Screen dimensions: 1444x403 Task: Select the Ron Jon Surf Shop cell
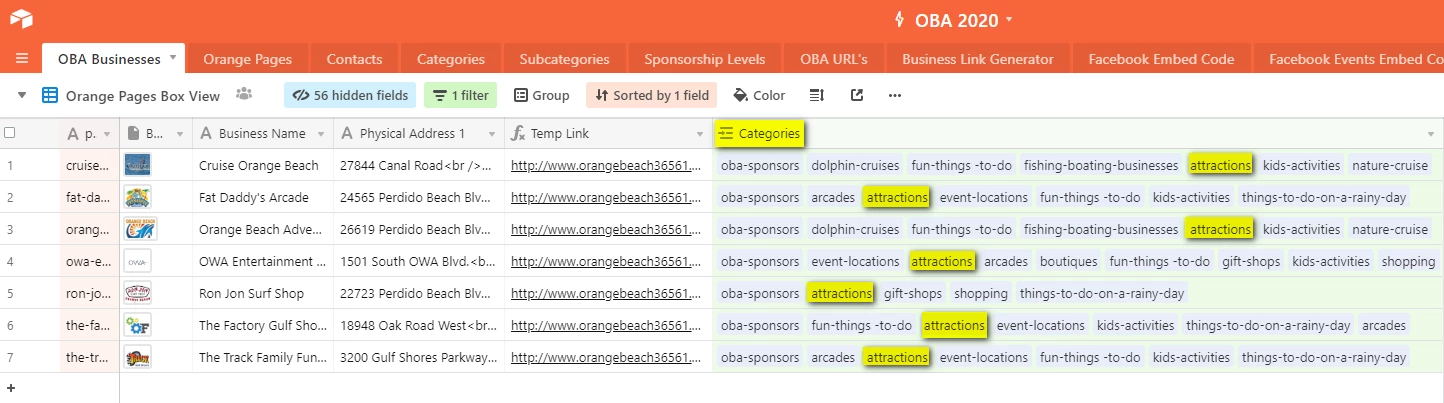263,293
